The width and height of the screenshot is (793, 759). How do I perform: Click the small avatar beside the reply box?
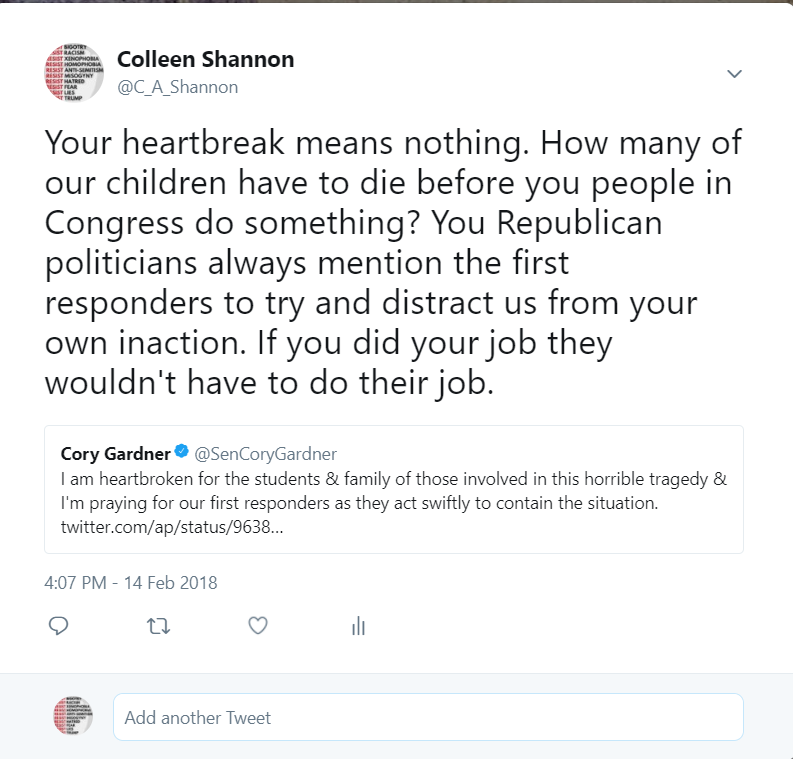pyautogui.click(x=73, y=717)
